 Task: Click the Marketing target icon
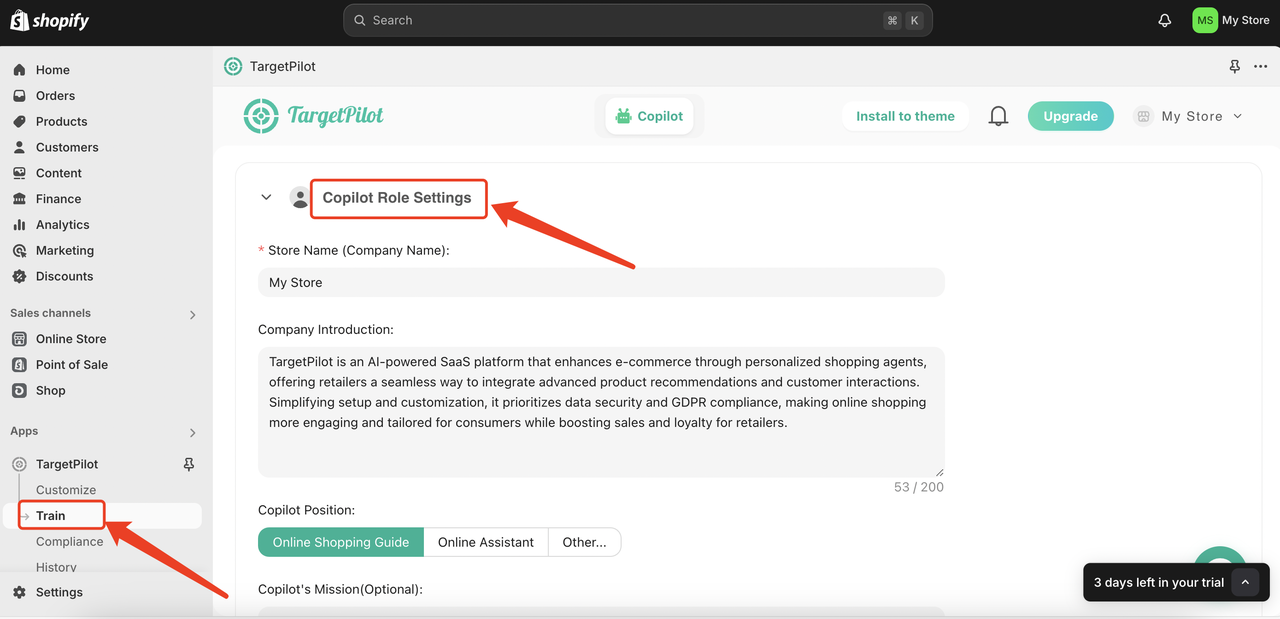click(19, 251)
